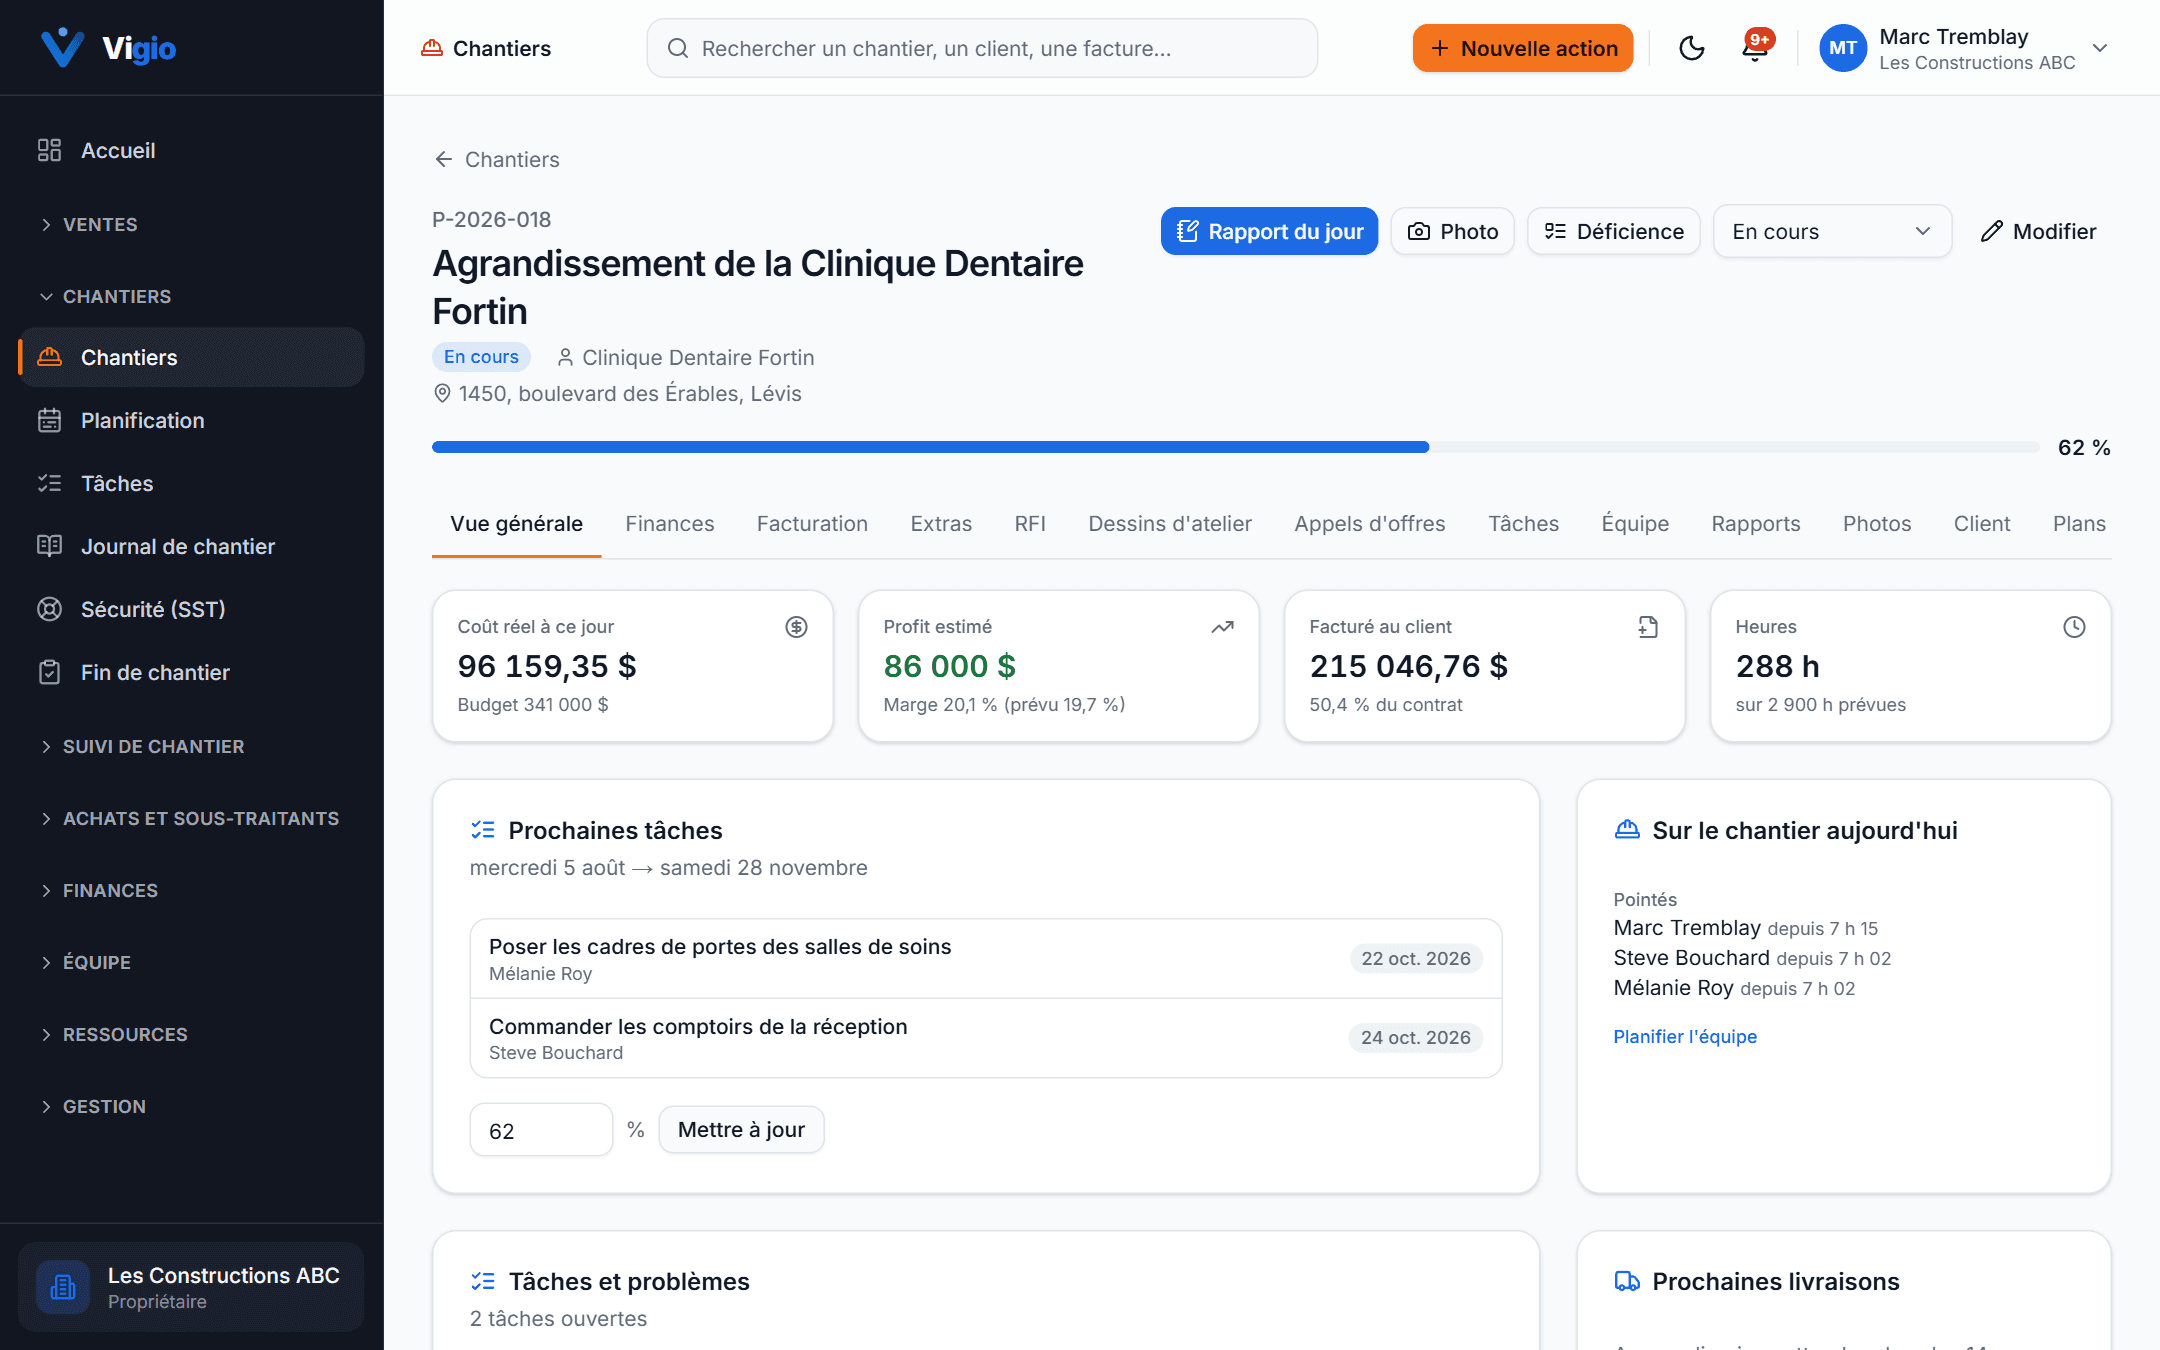Click the Nouvelle action button
The width and height of the screenshot is (2160, 1350).
(1522, 48)
